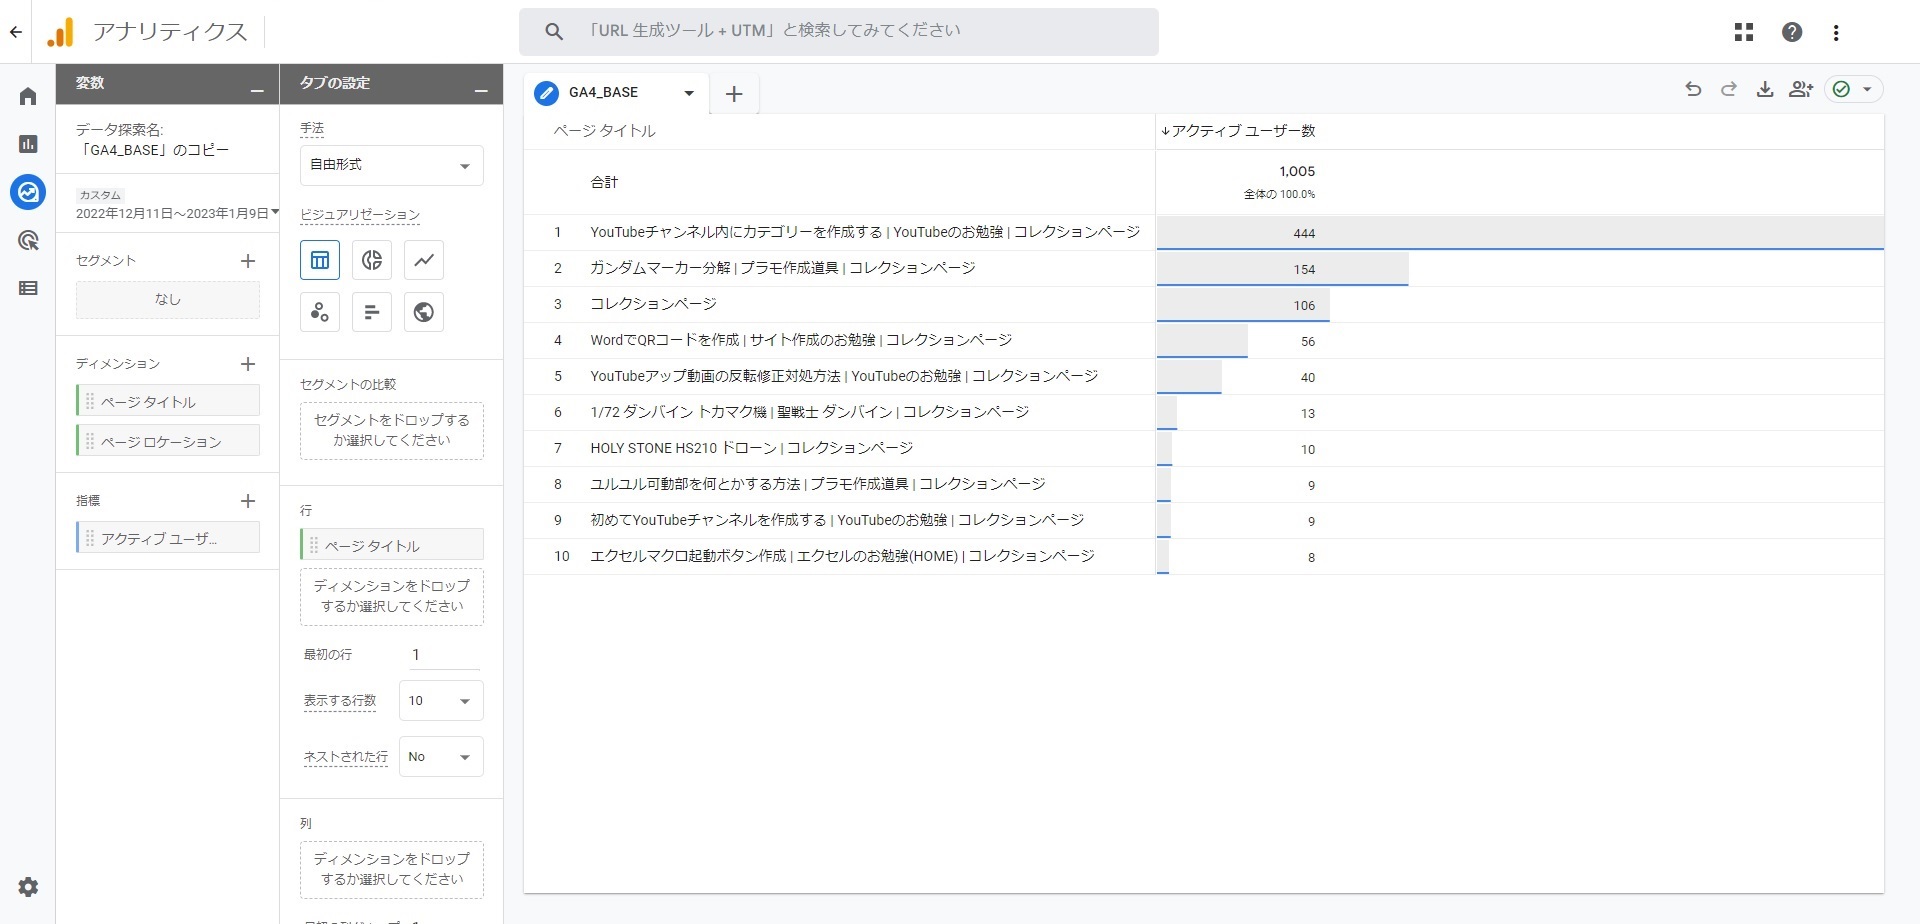Screen dimensions: 1920x924
Task: Open the Explore icon in sidebar
Action: pyautogui.click(x=28, y=191)
